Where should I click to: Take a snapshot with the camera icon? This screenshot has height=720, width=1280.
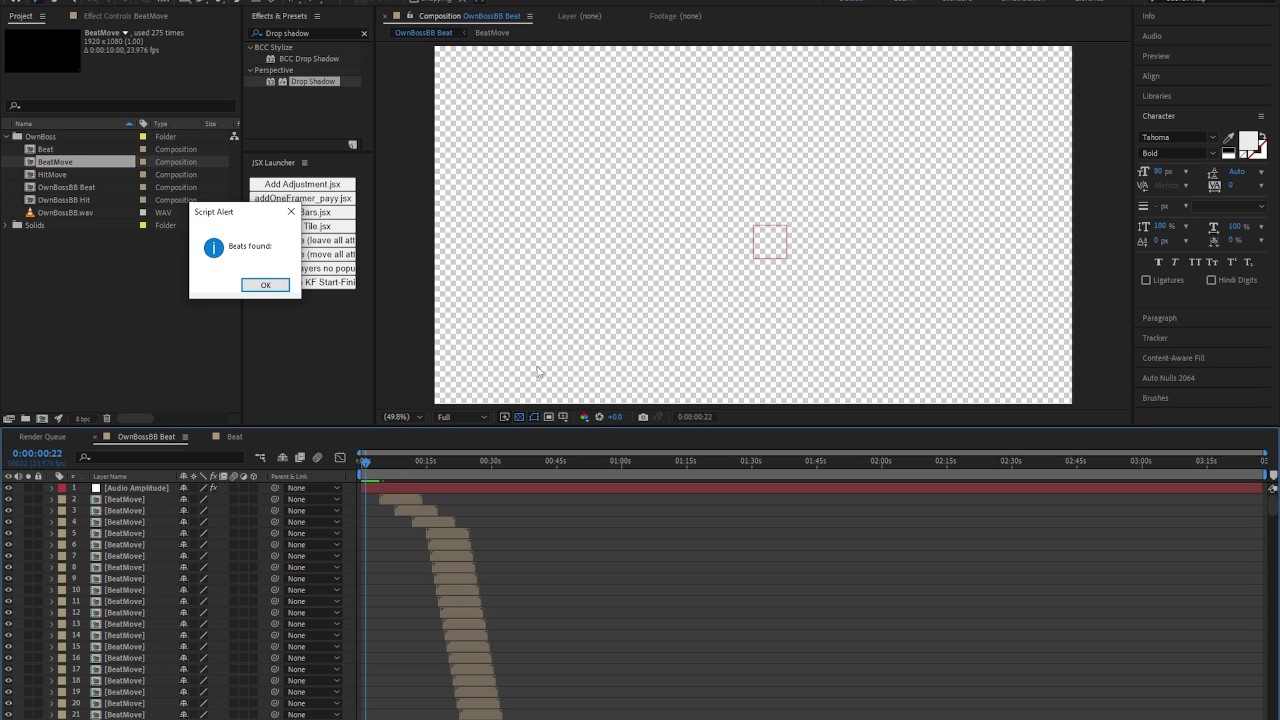tap(643, 417)
